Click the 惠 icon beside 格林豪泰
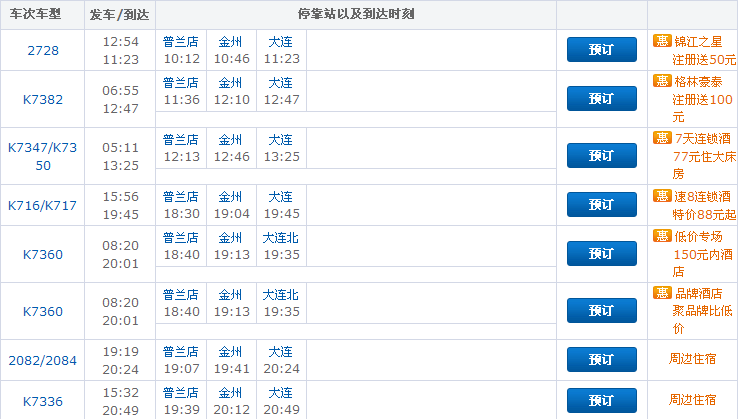 pyautogui.click(x=662, y=81)
